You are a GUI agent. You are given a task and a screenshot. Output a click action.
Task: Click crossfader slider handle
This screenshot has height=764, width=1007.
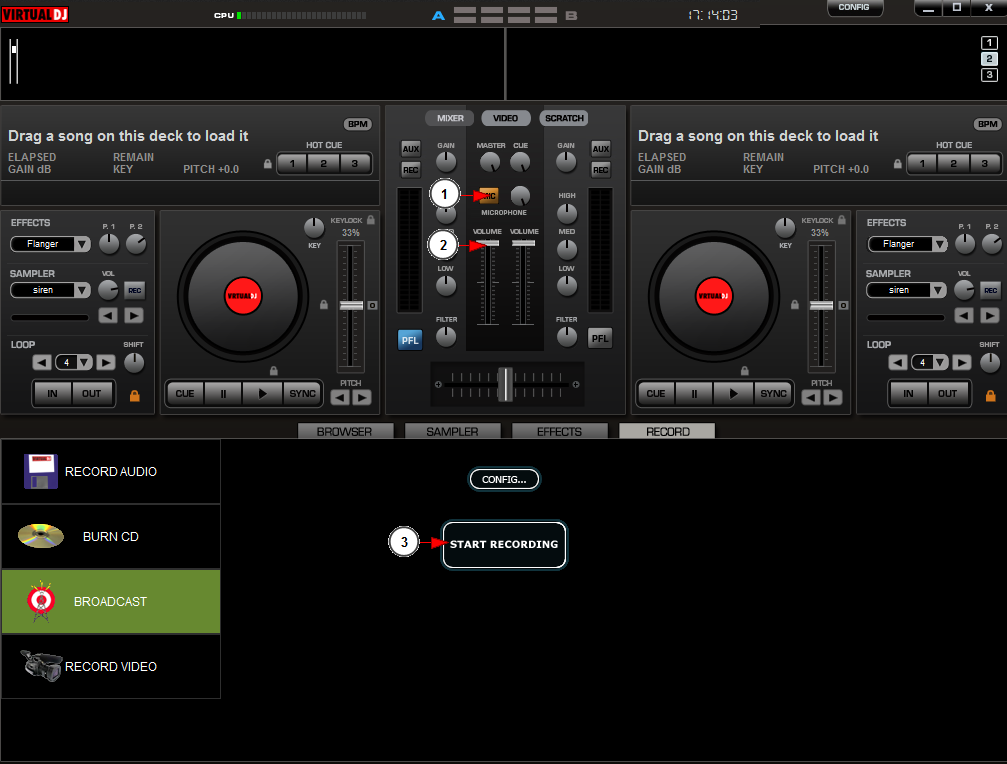(x=506, y=384)
